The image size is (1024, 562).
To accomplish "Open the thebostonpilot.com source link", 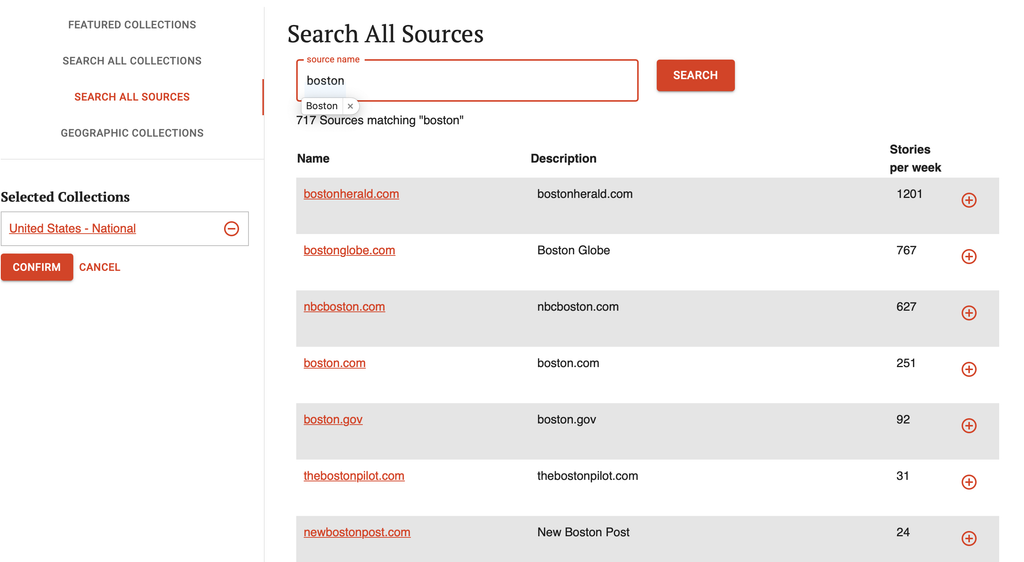I will point(354,476).
